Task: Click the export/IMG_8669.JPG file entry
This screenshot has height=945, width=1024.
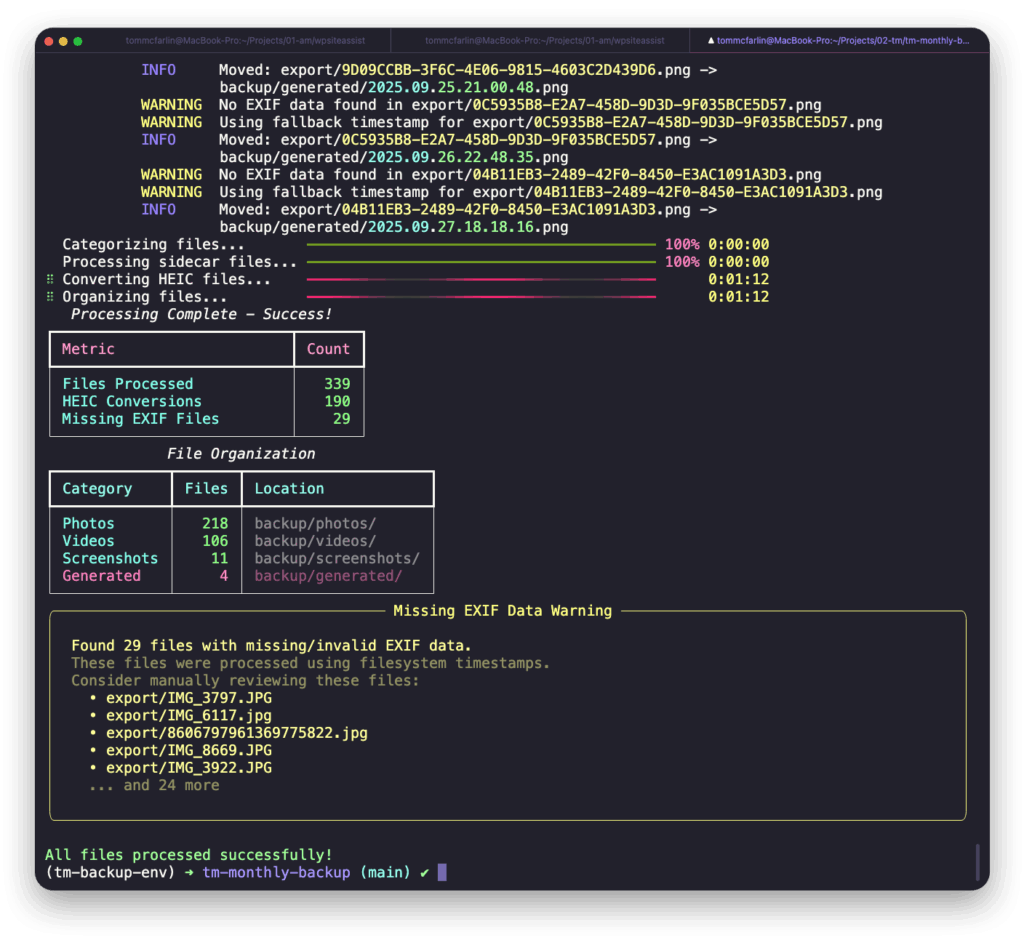Action: 188,750
